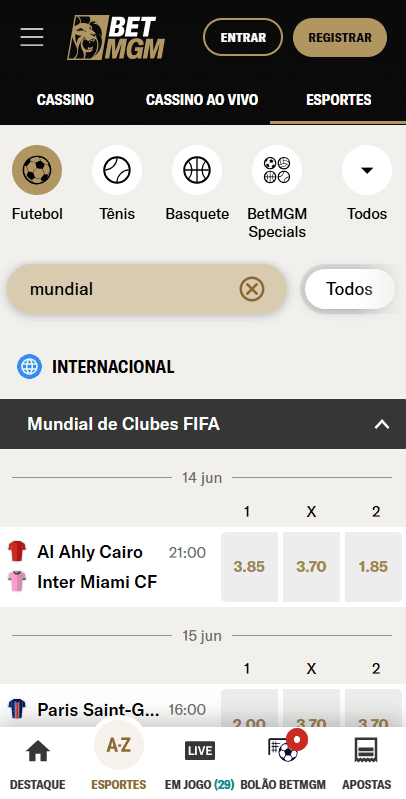Expand the Todos sports dropdown
The width and height of the screenshot is (406, 799).
tap(367, 170)
